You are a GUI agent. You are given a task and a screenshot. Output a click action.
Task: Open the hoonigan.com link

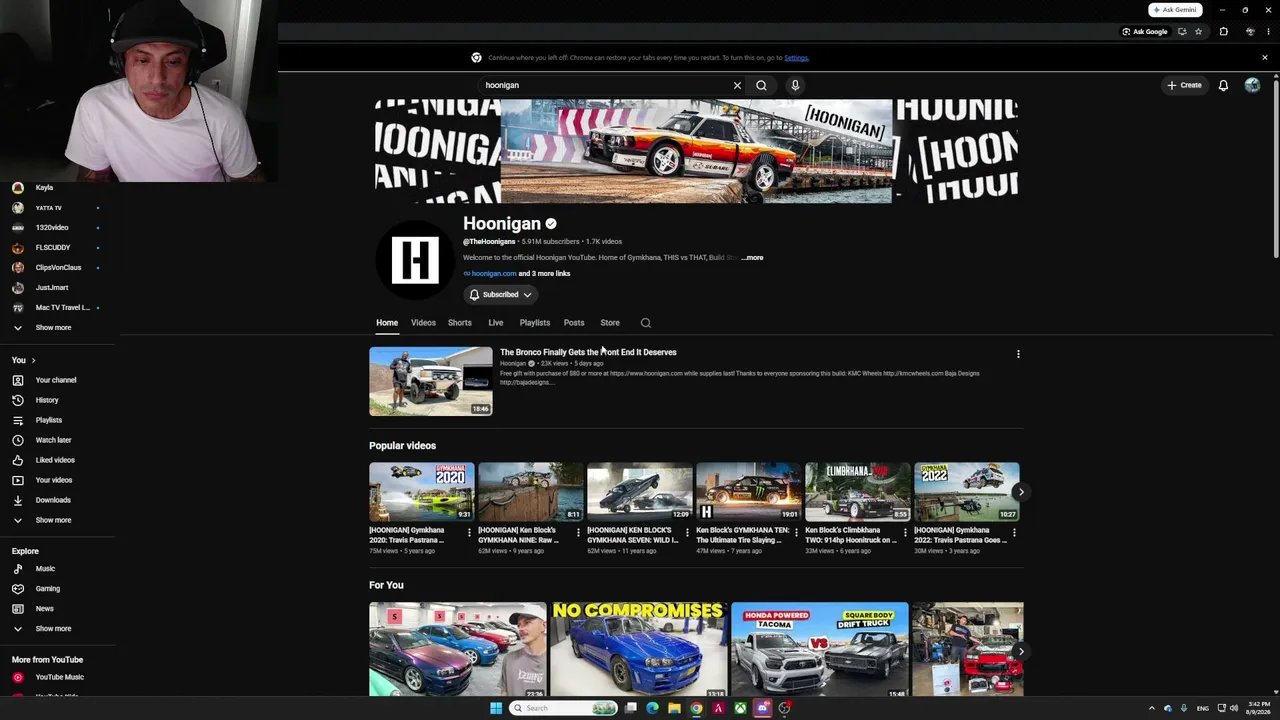coord(494,274)
